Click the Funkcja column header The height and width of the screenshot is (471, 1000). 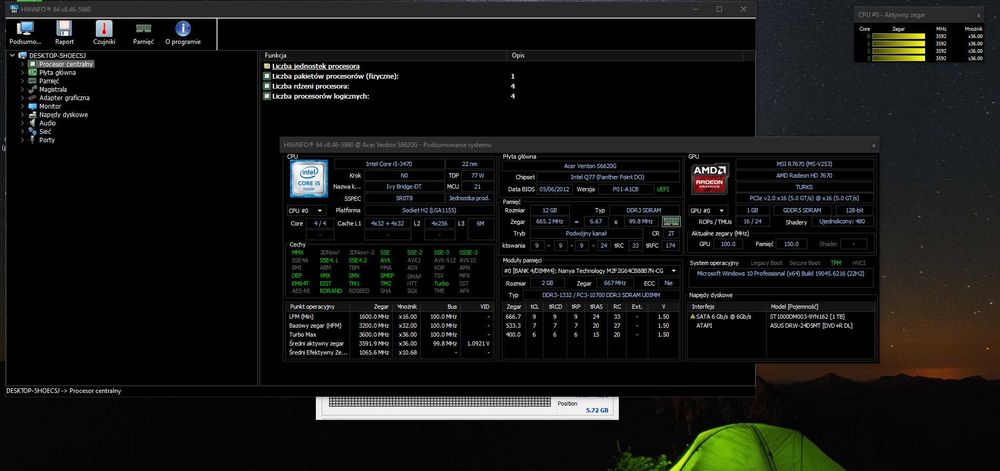pyautogui.click(x=384, y=55)
